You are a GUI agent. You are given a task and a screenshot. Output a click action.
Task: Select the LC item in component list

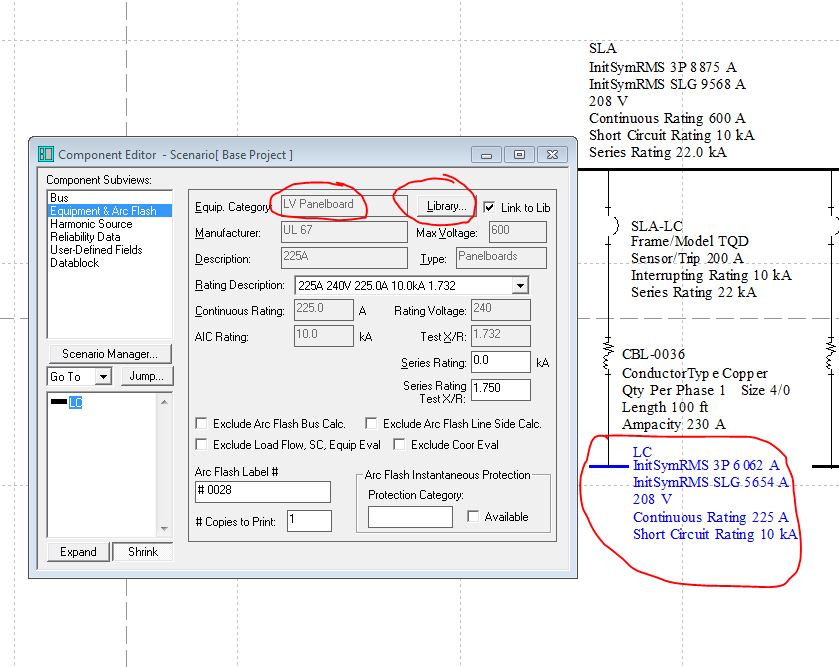tap(75, 402)
